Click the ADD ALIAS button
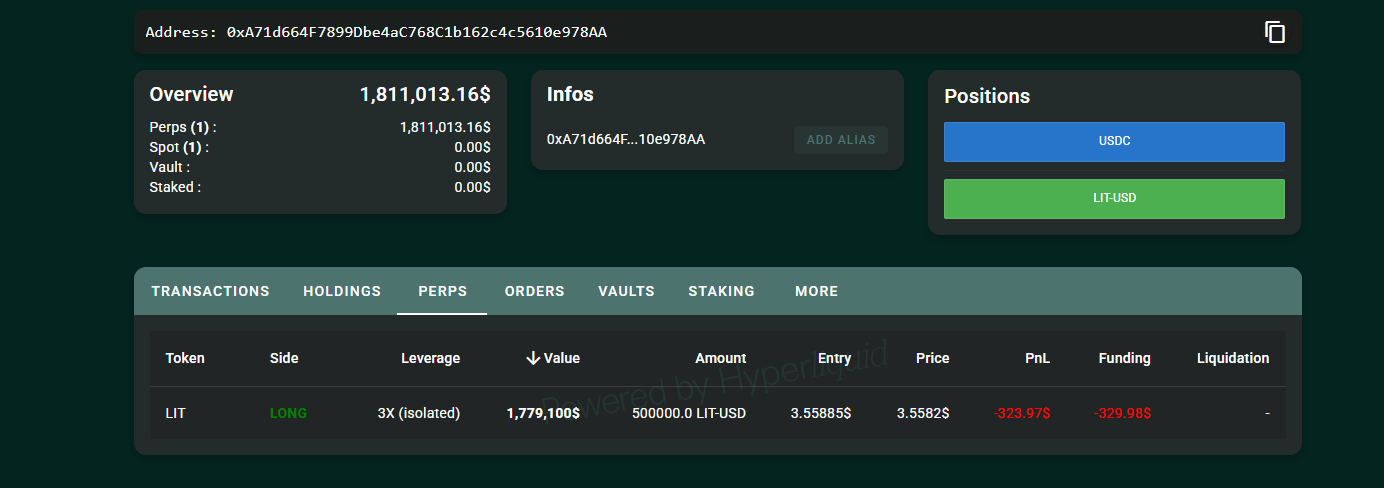Viewport: 1384px width, 488px height. (x=840, y=140)
